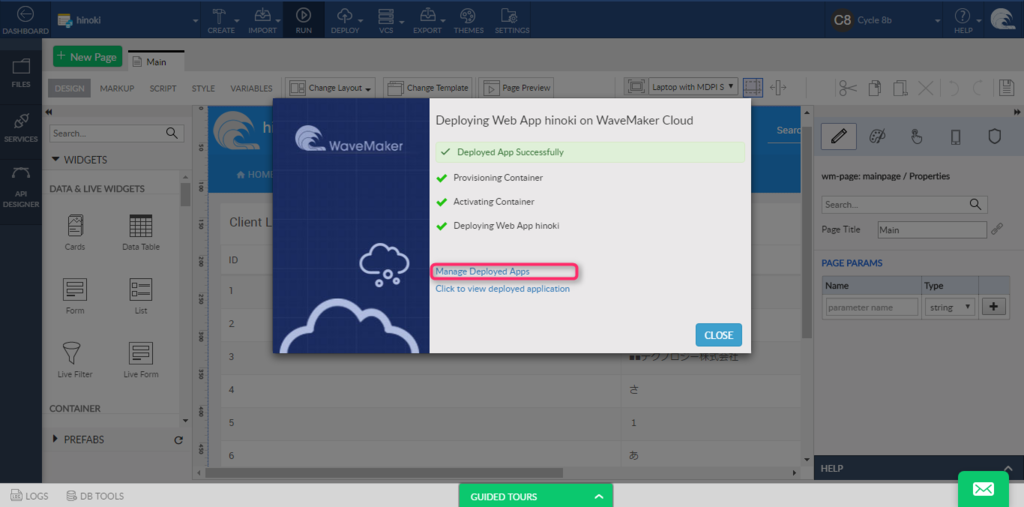Refresh the Prefabs list
Screen dimensions: 1024x507
(178, 440)
